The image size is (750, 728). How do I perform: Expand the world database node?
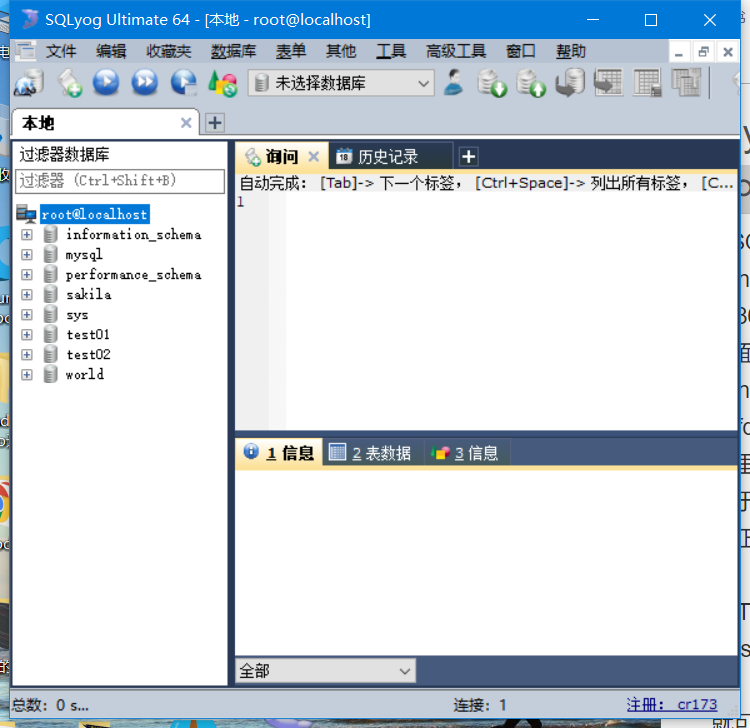pyautogui.click(x=27, y=374)
